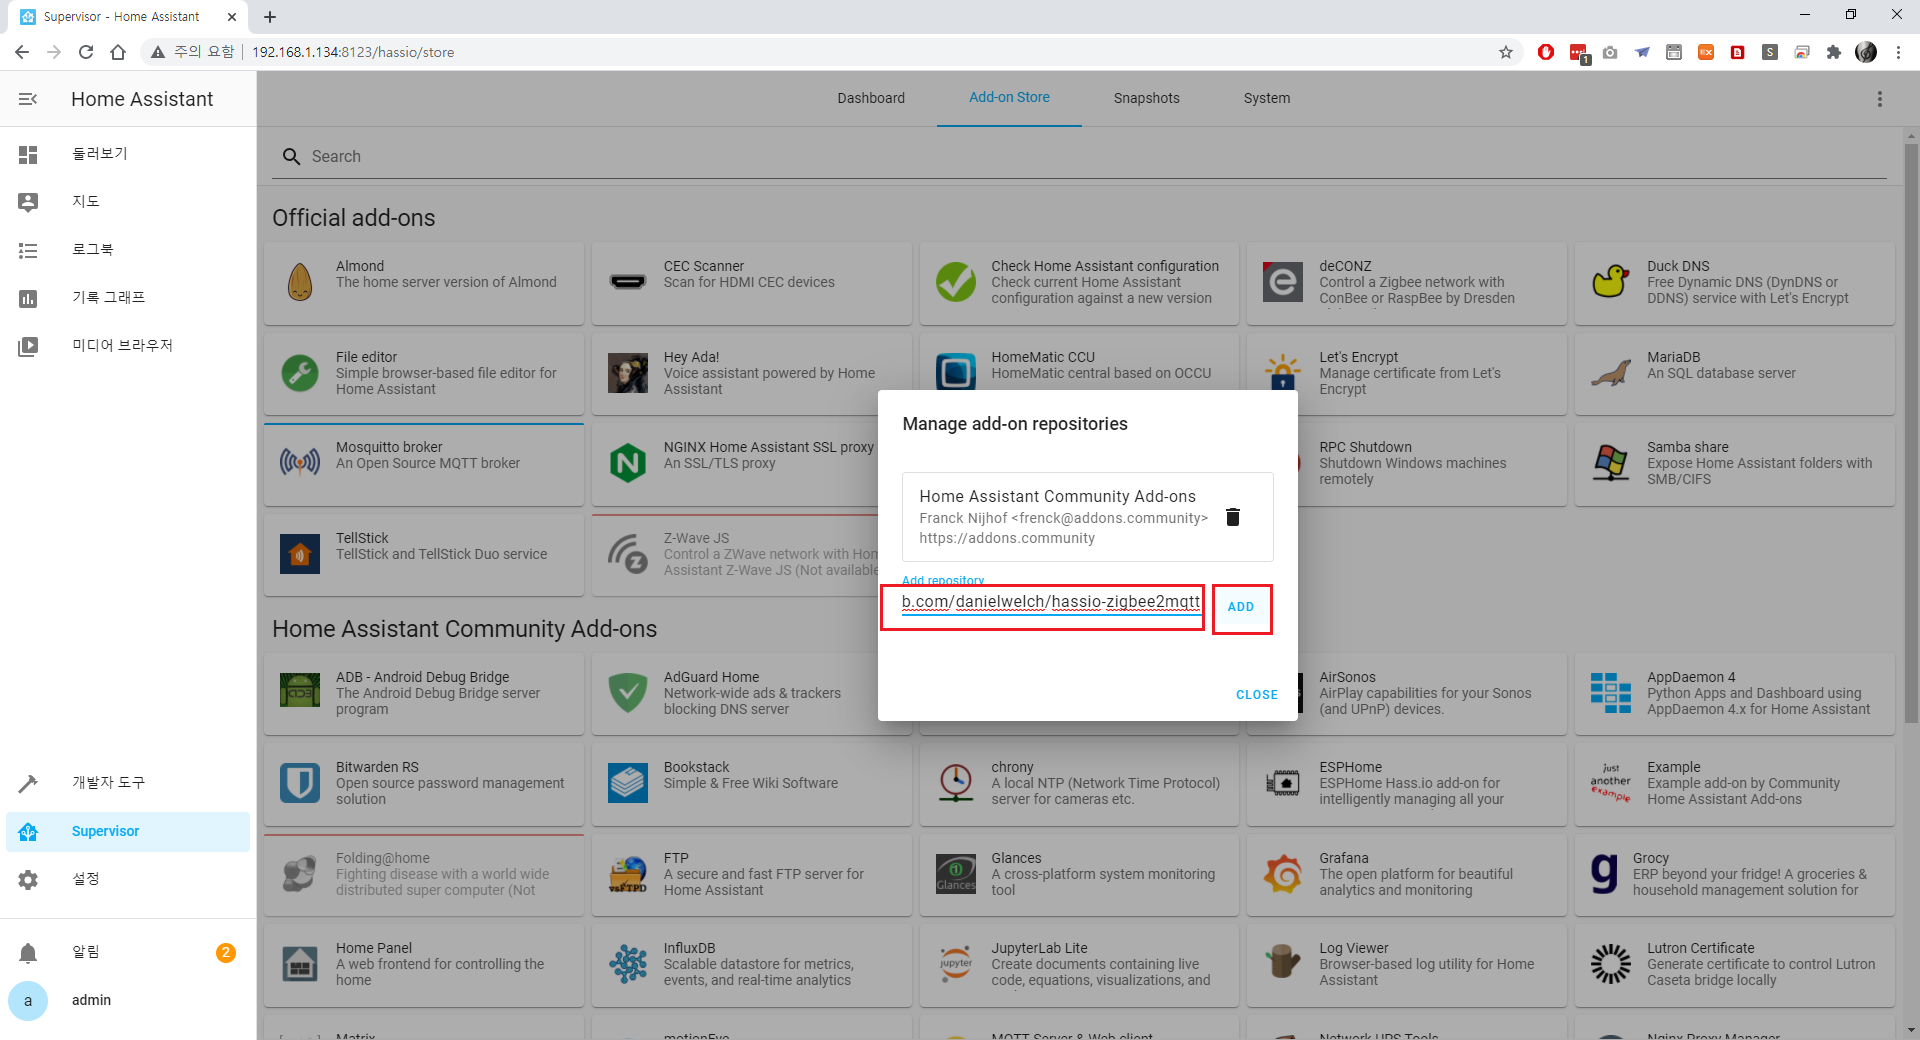This screenshot has width=1920, height=1040.
Task: Open NGINX Home Assistant SSL proxy add-on
Action: click(x=735, y=464)
